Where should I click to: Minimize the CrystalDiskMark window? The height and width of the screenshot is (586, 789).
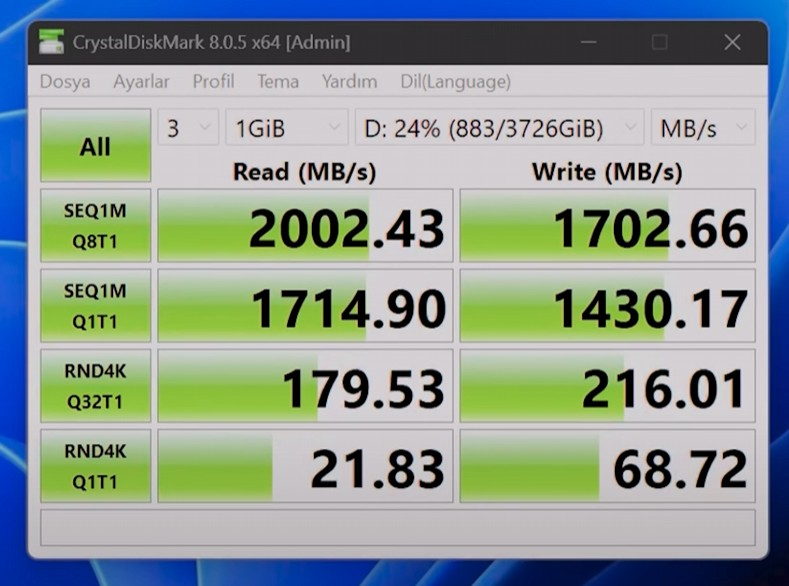(x=589, y=42)
